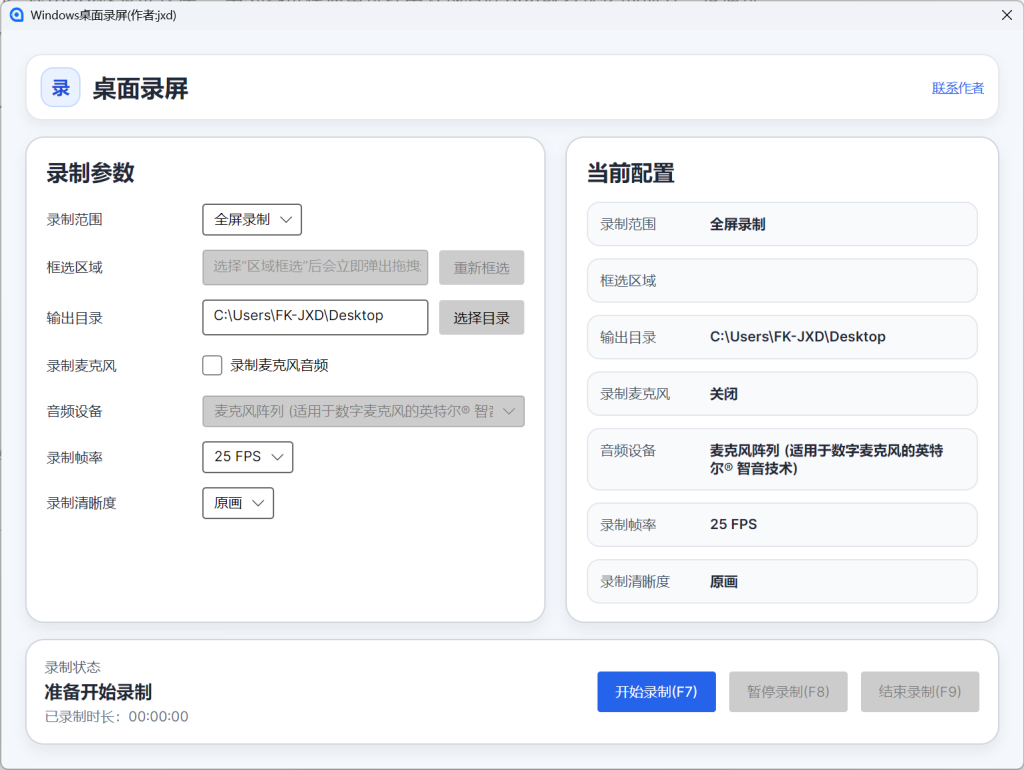Open the 录制清晰度 原画 dropdown
Screen dimensions: 1024x770
pyautogui.click(x=238, y=503)
